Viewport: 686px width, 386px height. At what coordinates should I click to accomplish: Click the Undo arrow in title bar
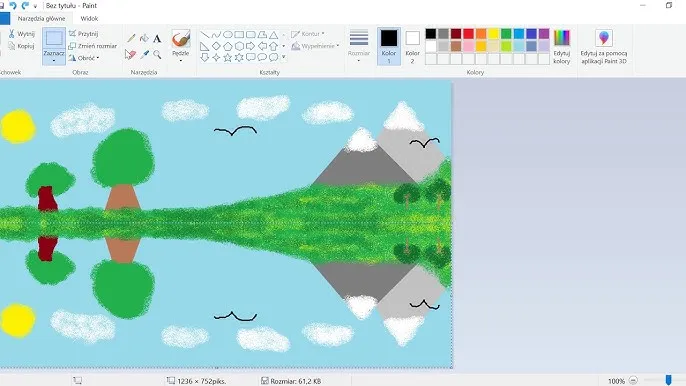click(x=13, y=5)
